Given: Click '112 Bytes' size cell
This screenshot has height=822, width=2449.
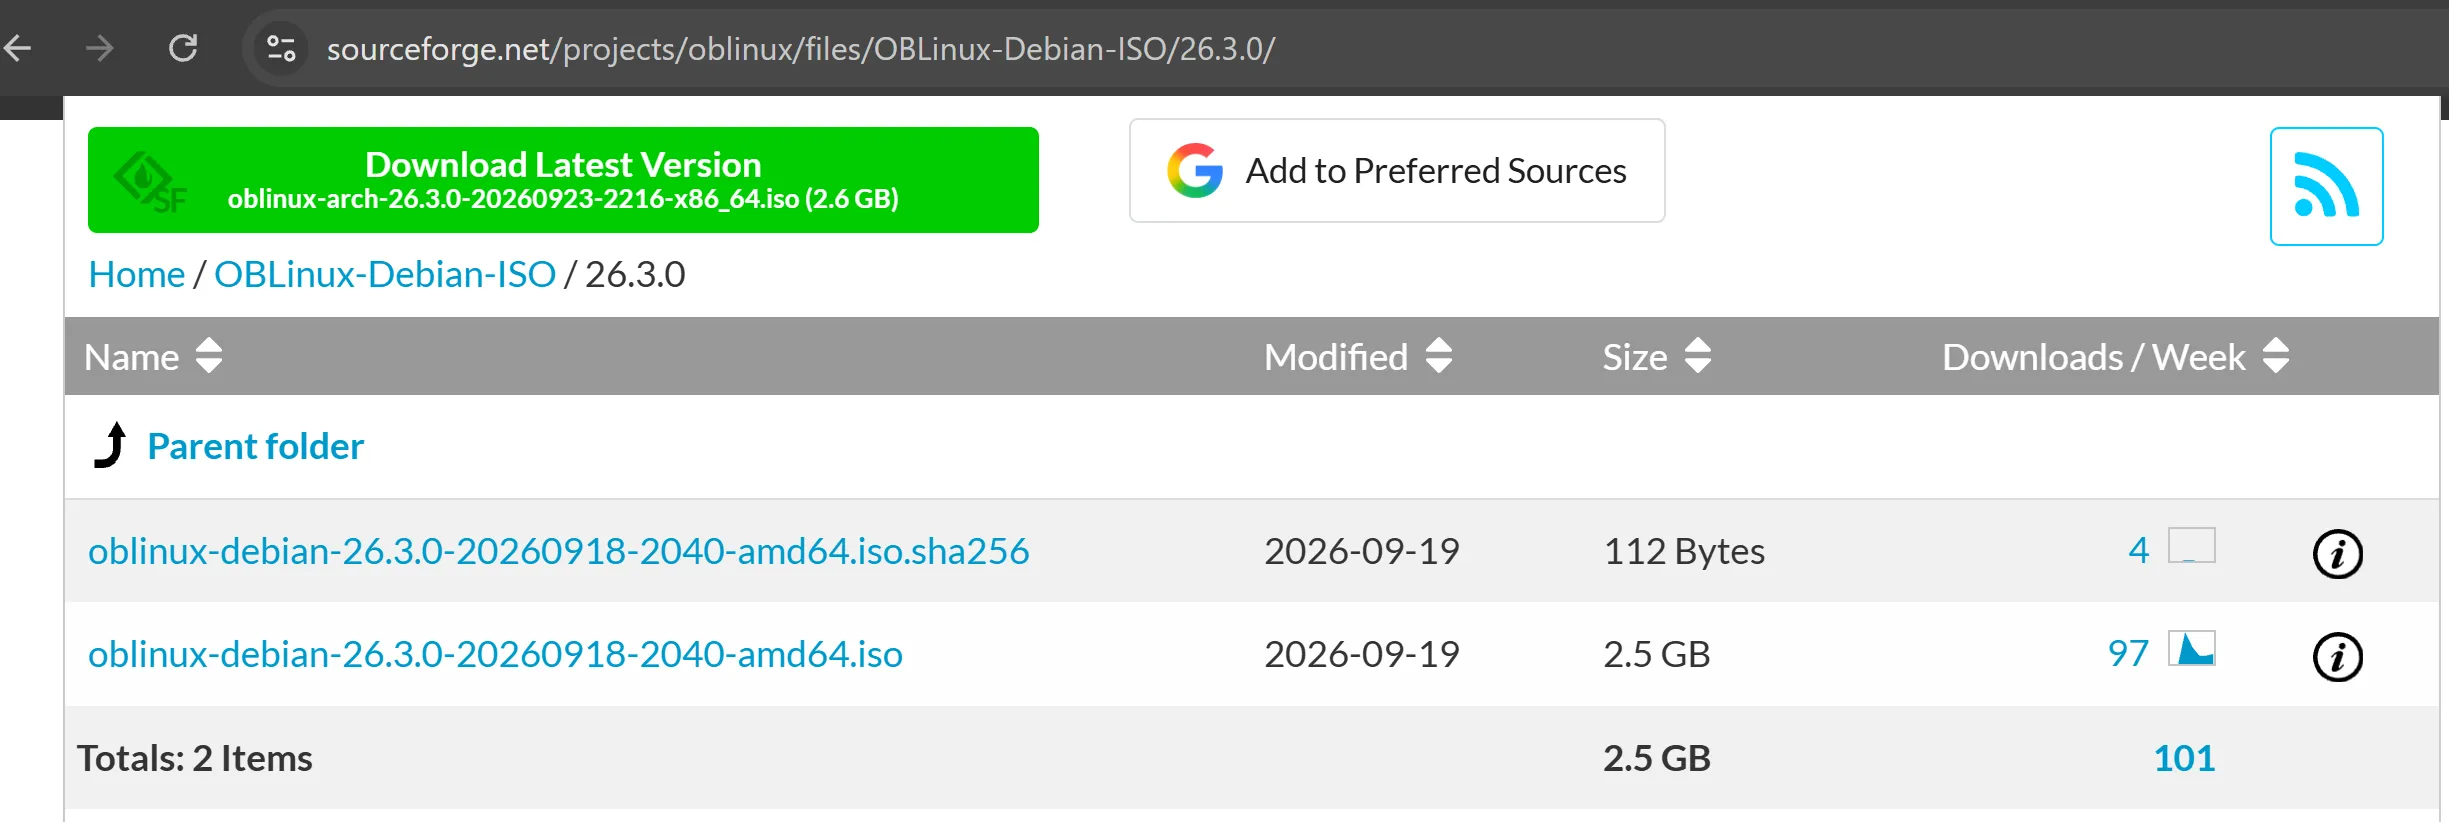Looking at the screenshot, I should [x=1684, y=551].
